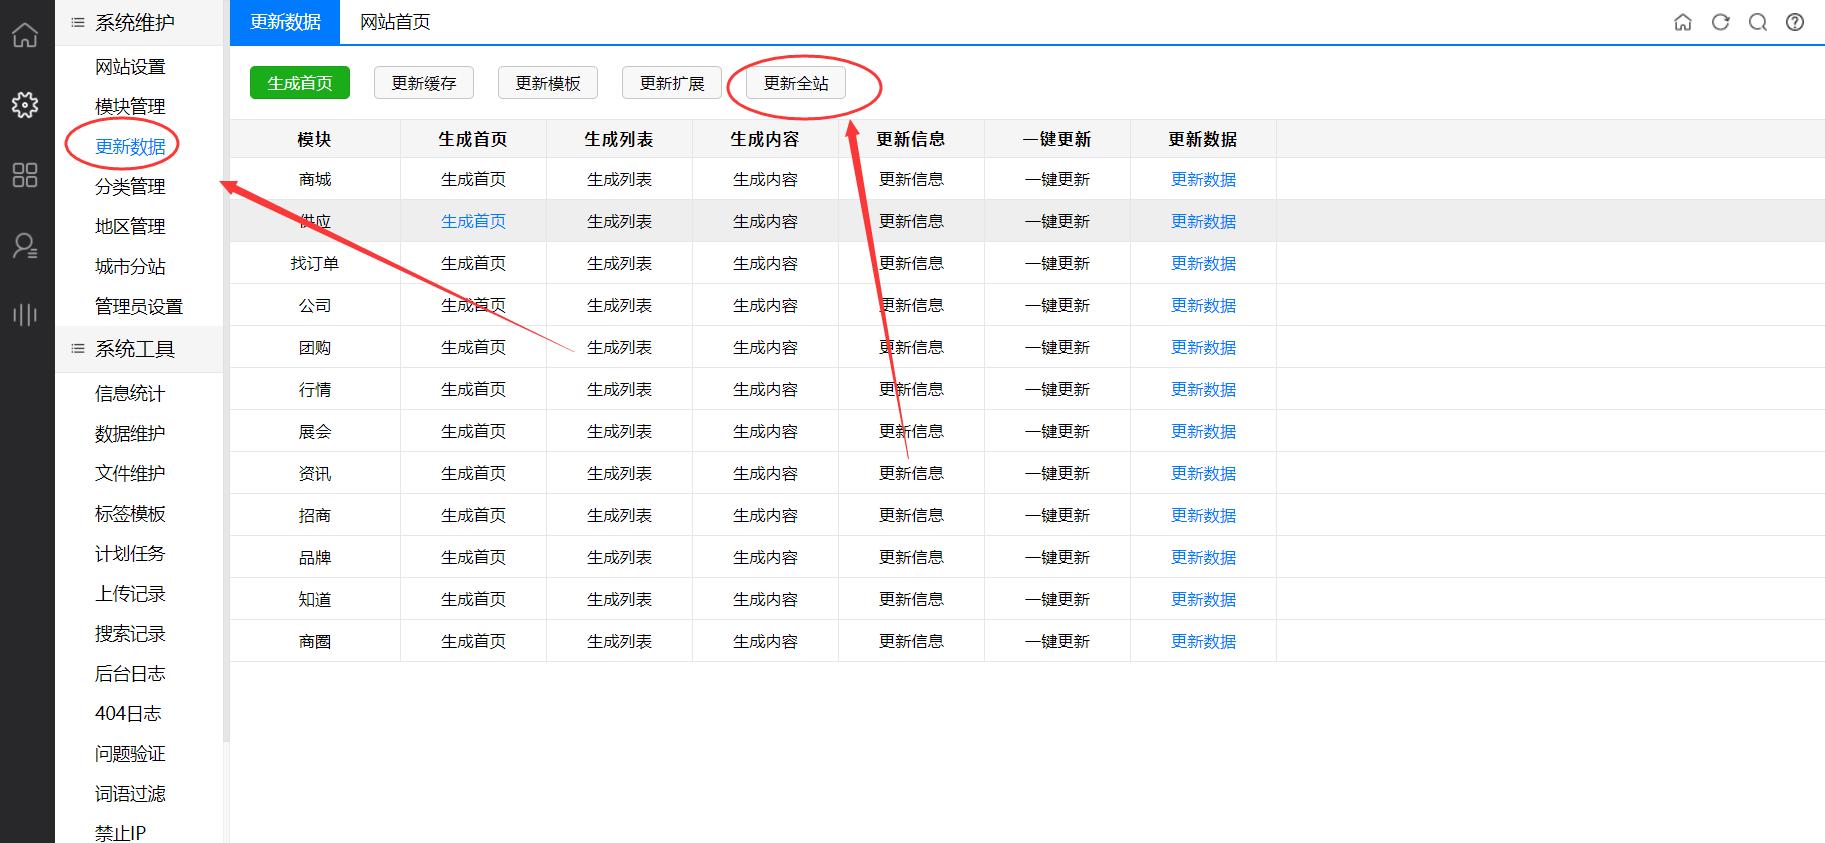
Task: Click 生成内容 in the 品牌 row
Action: [x=765, y=558]
